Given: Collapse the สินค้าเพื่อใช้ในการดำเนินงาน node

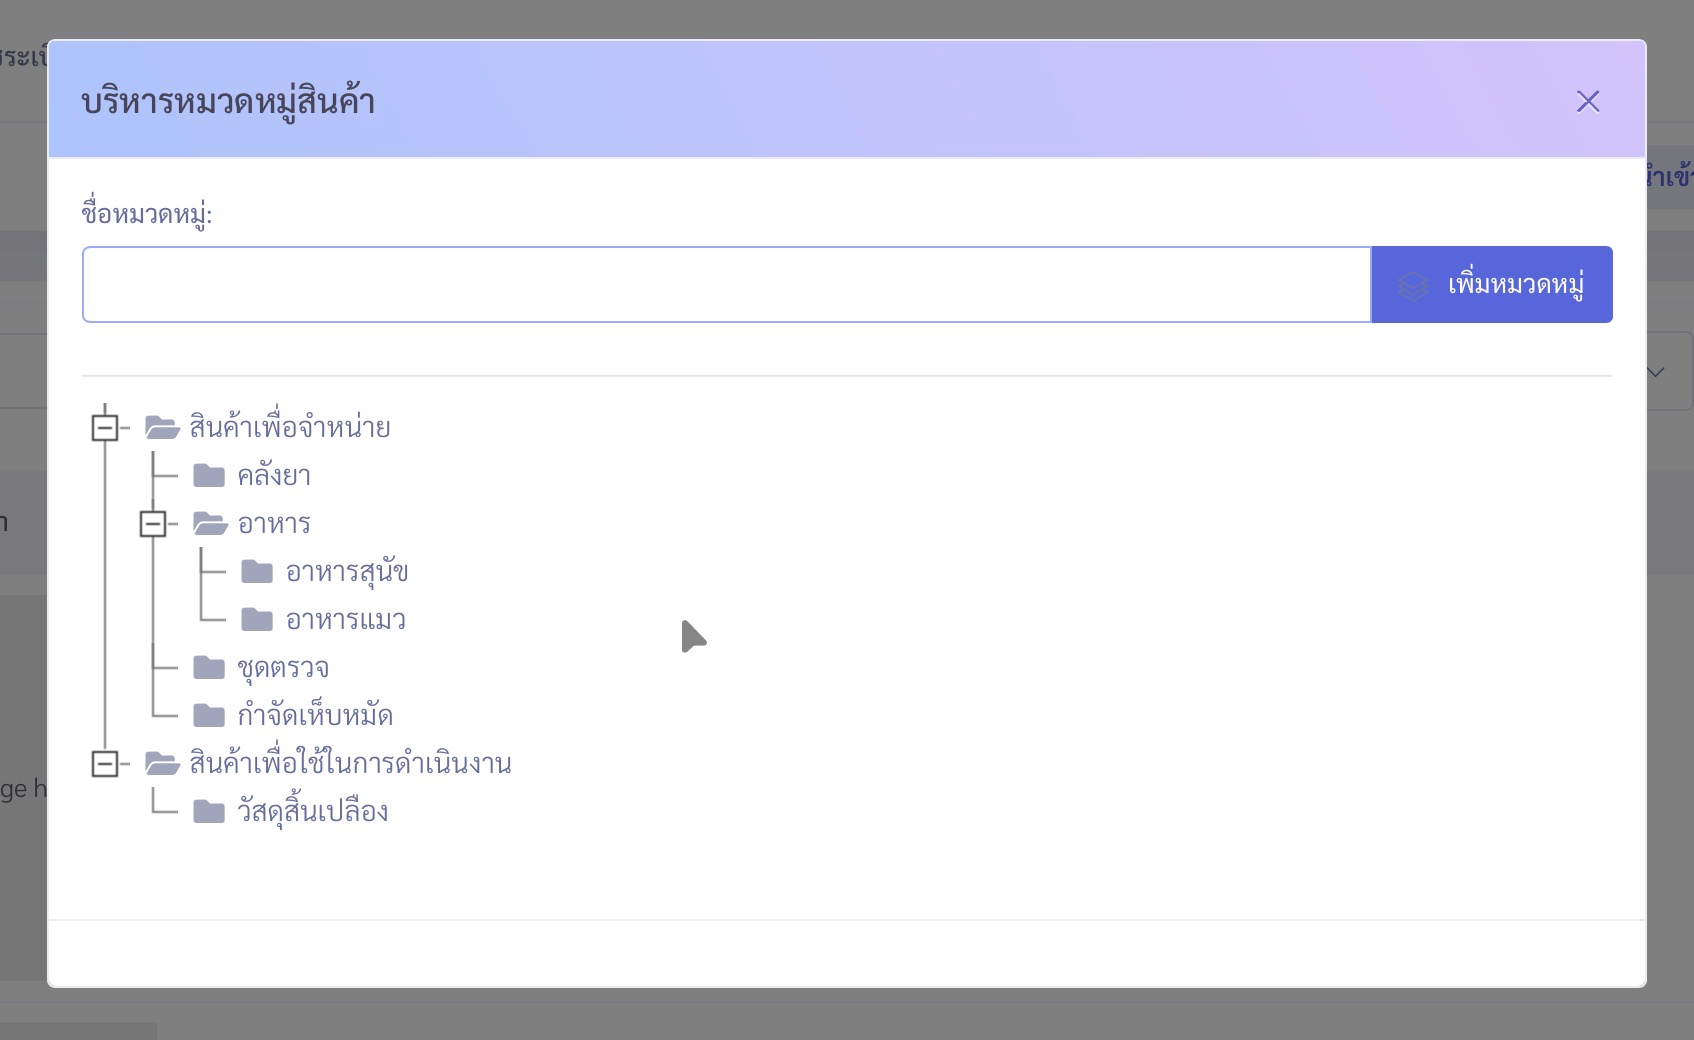Looking at the screenshot, I should point(105,763).
